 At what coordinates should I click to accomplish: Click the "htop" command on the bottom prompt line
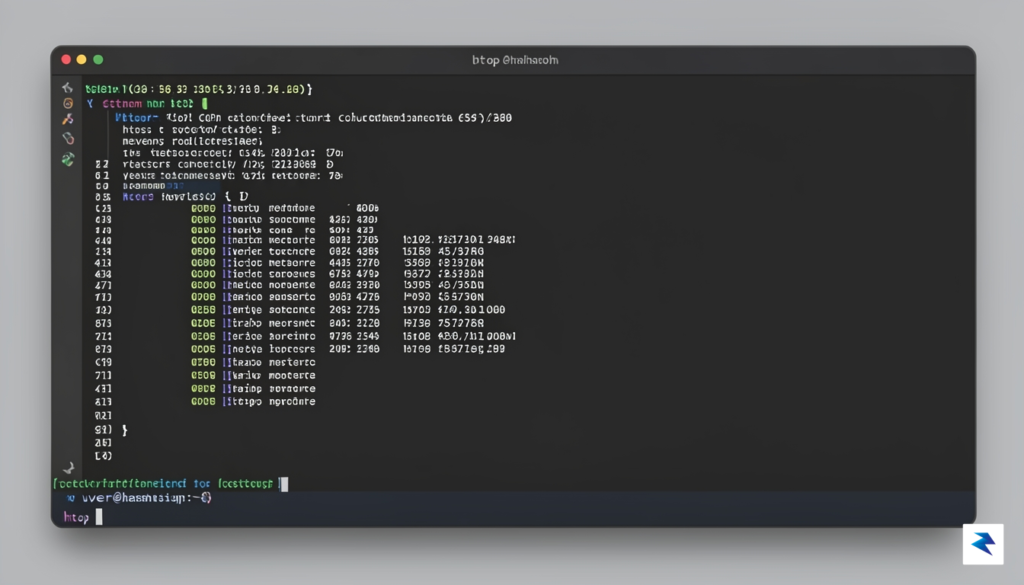76,518
